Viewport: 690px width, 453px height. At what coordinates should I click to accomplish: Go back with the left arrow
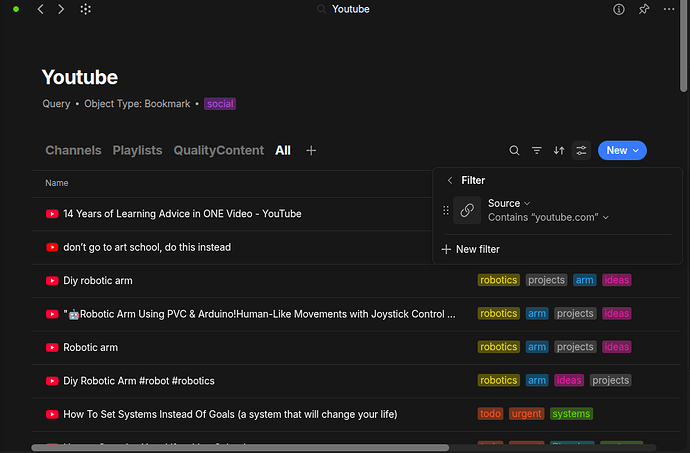(x=40, y=9)
